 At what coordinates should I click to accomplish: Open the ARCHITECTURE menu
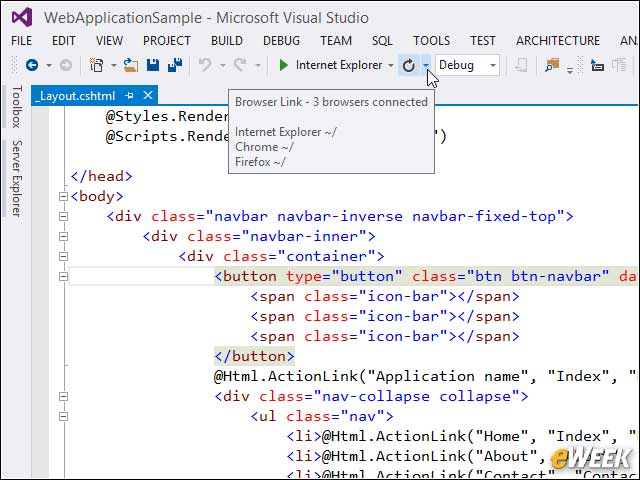558,41
